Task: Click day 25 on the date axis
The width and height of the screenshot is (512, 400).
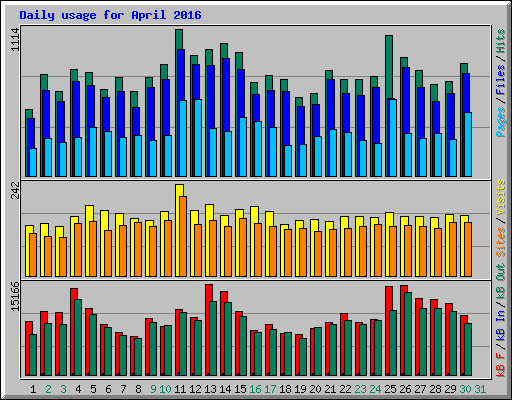Action: tap(390, 389)
